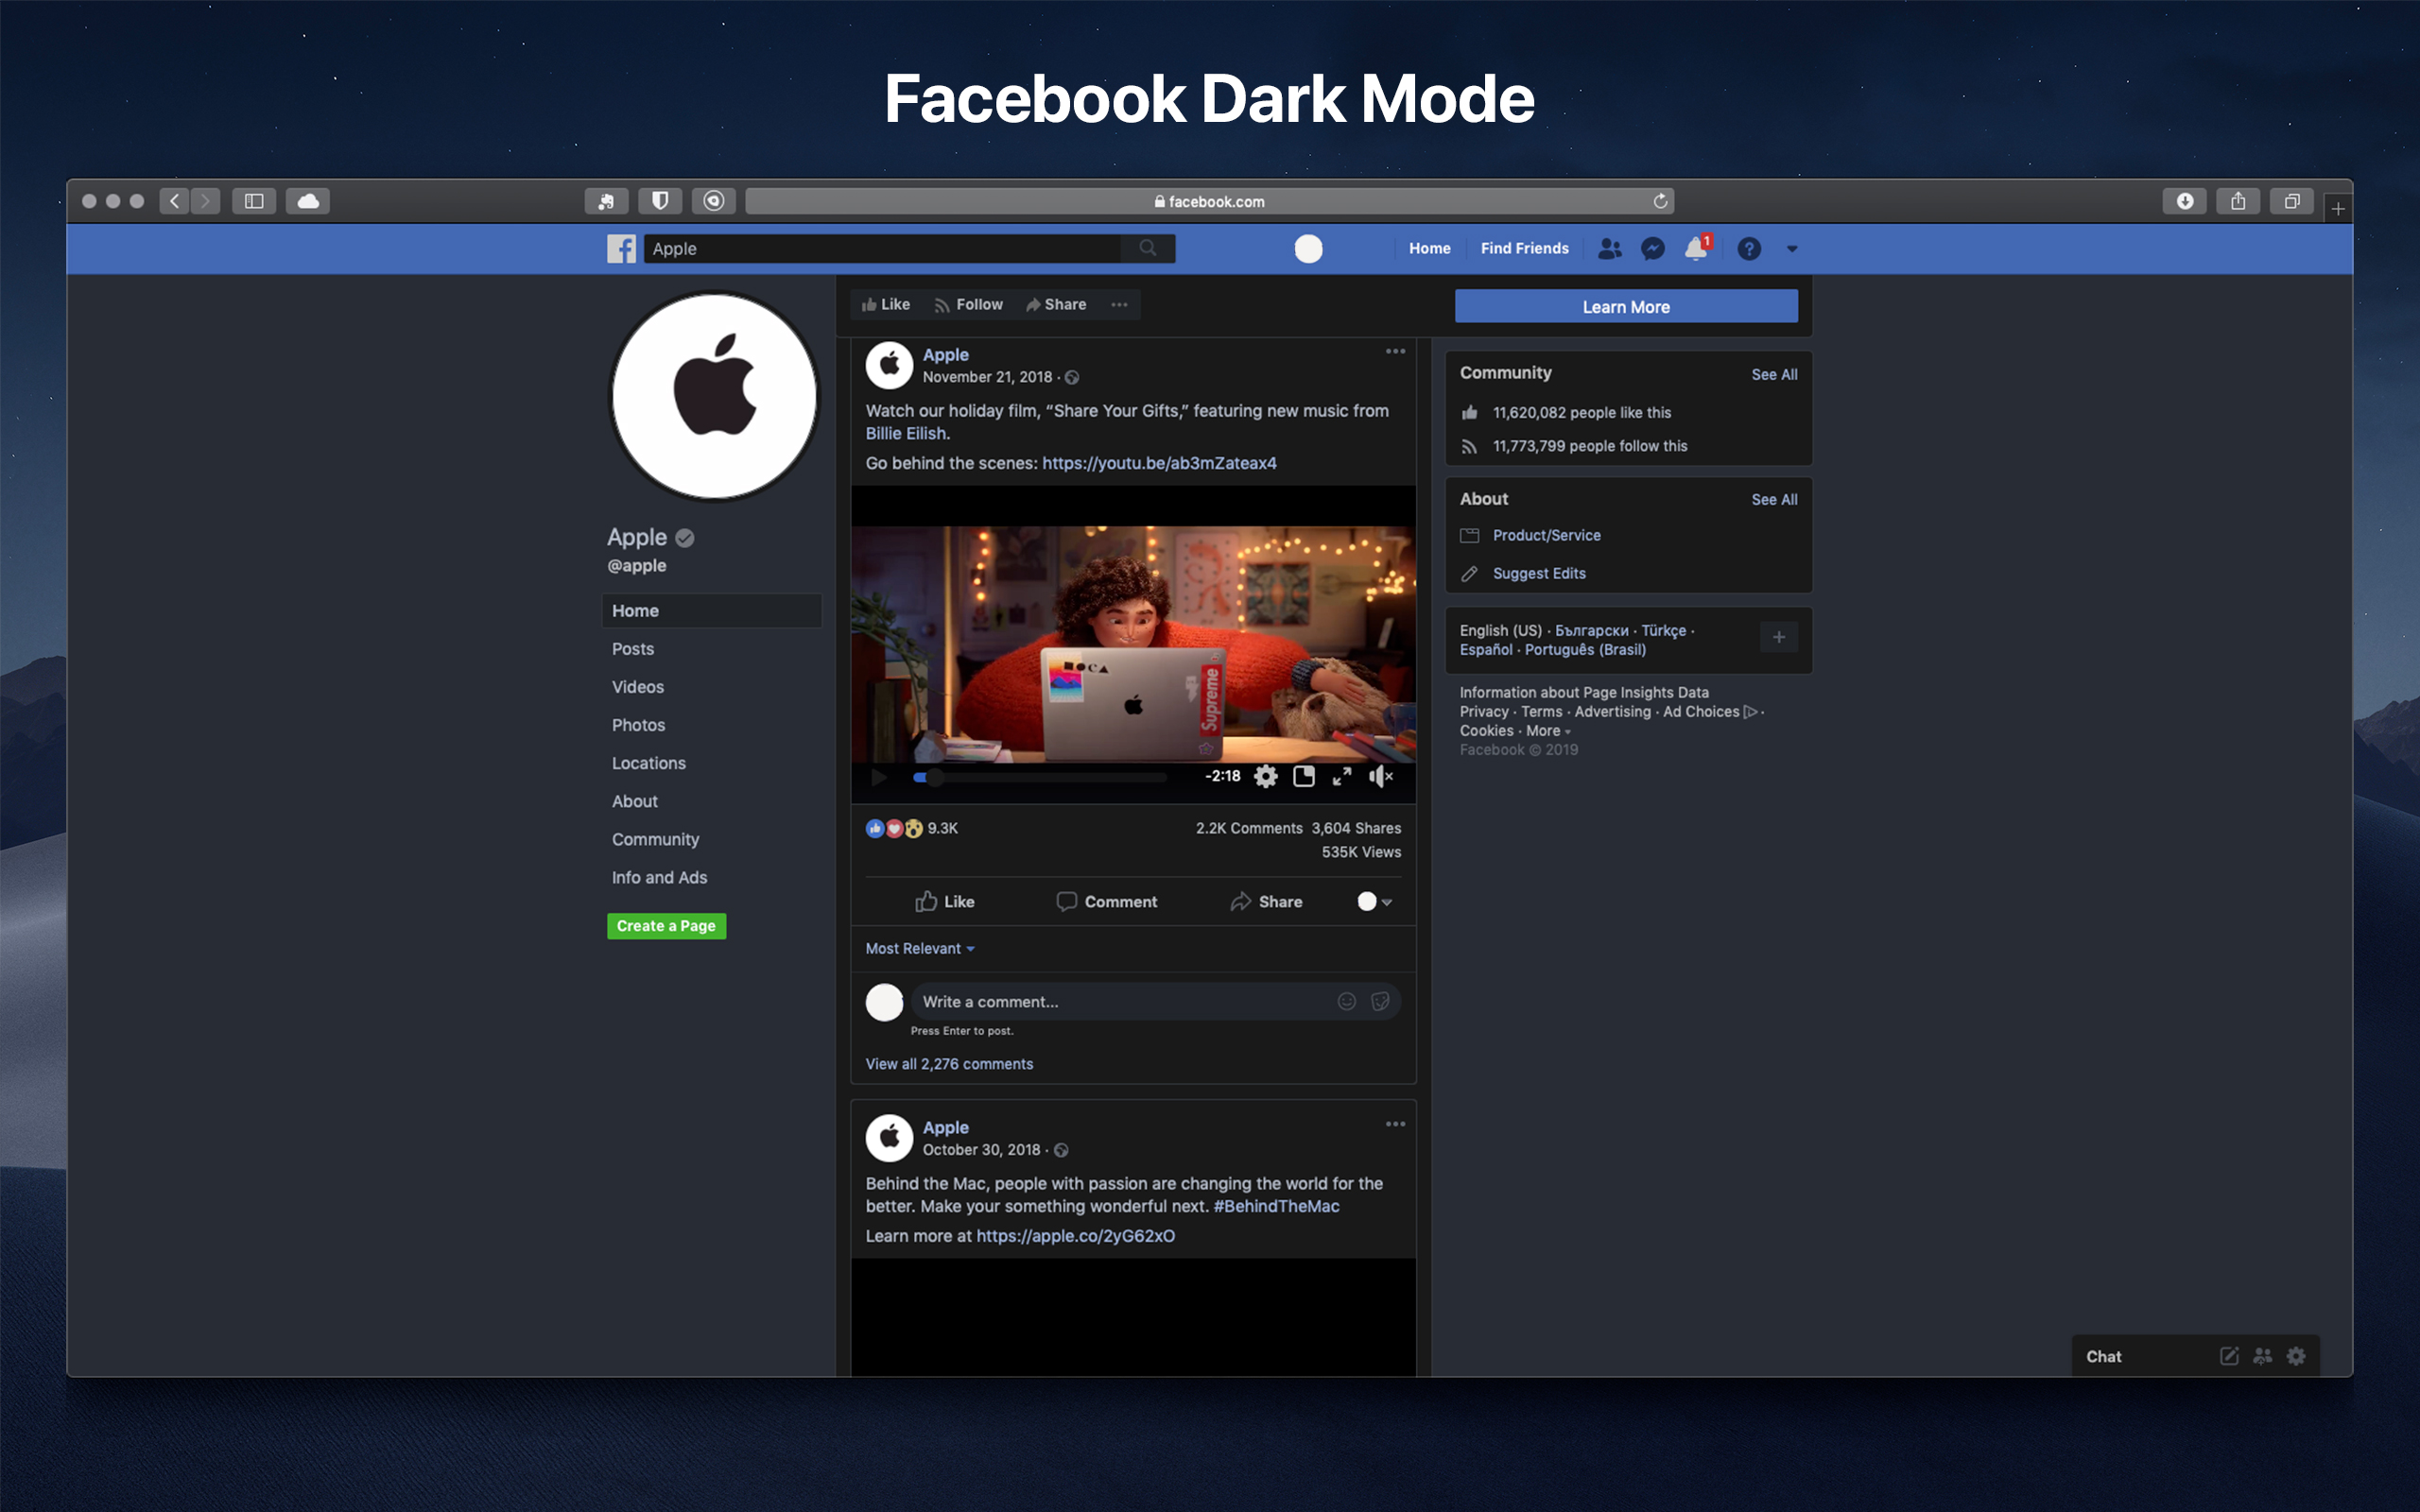2420x1512 pixels.
Task: Expand the account settings arrow in top bar
Action: click(x=1791, y=248)
